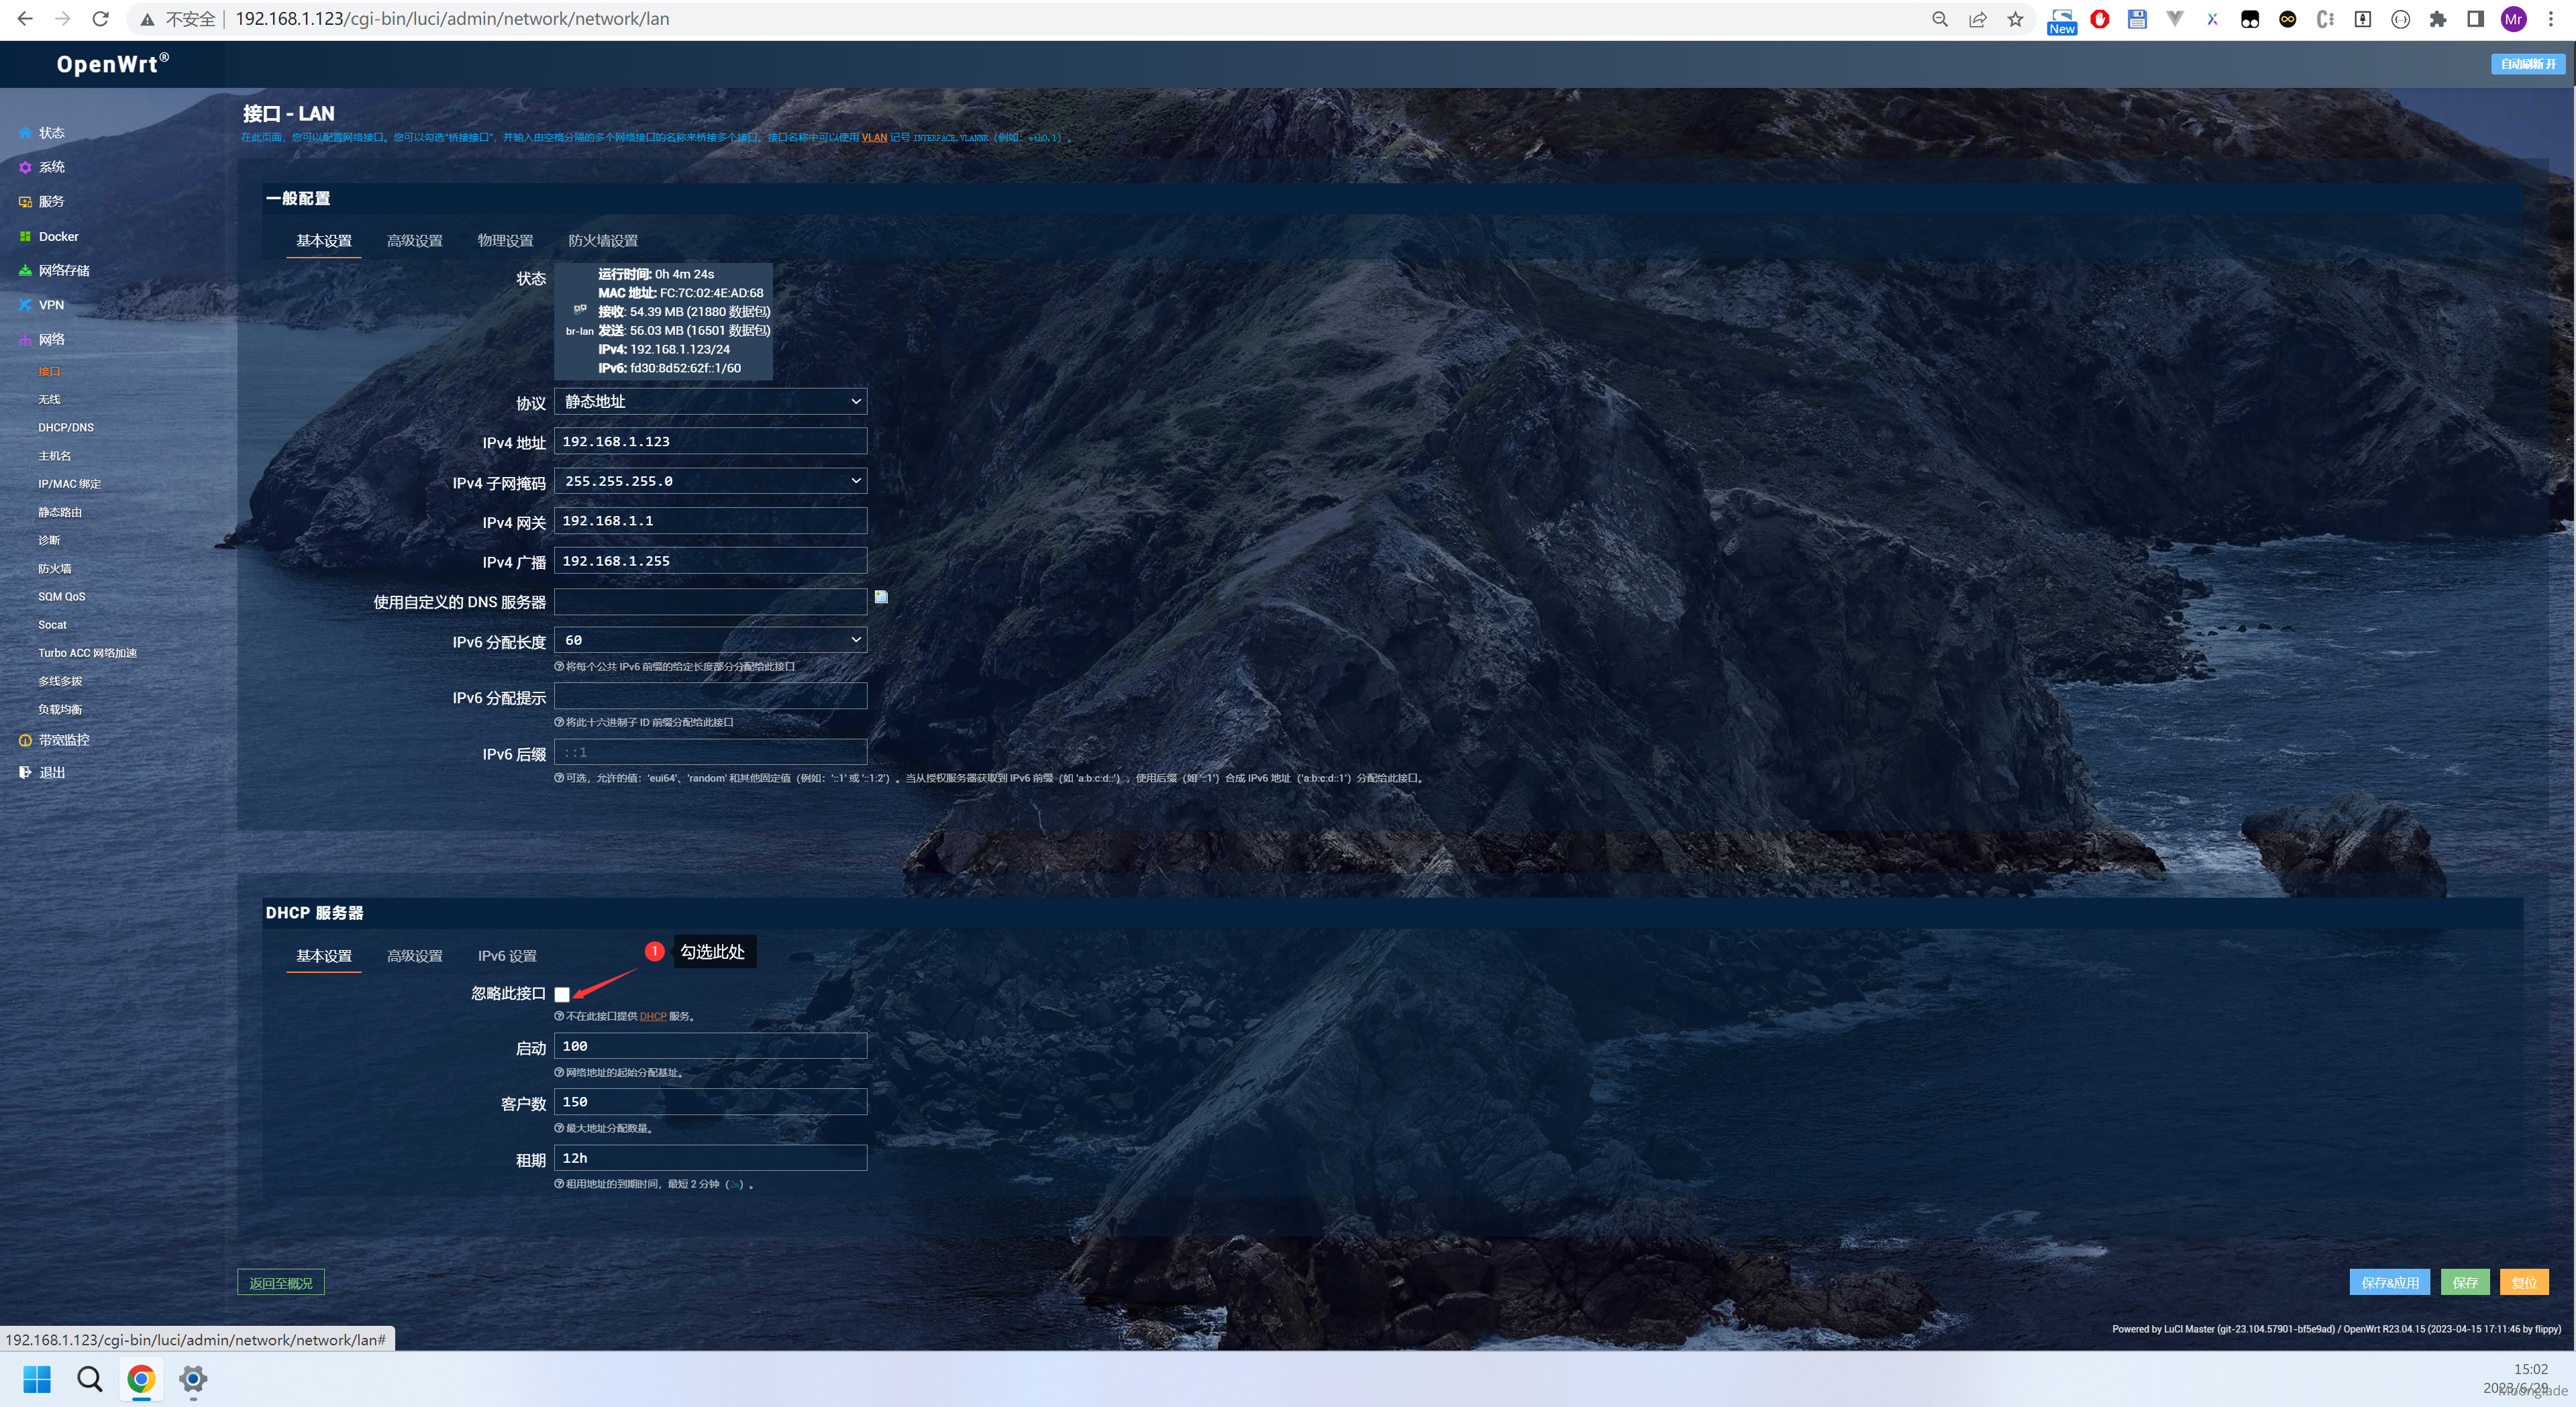2576x1407 pixels.
Task: Expand the IPv4 子网掩码 dropdown
Action: tap(710, 481)
